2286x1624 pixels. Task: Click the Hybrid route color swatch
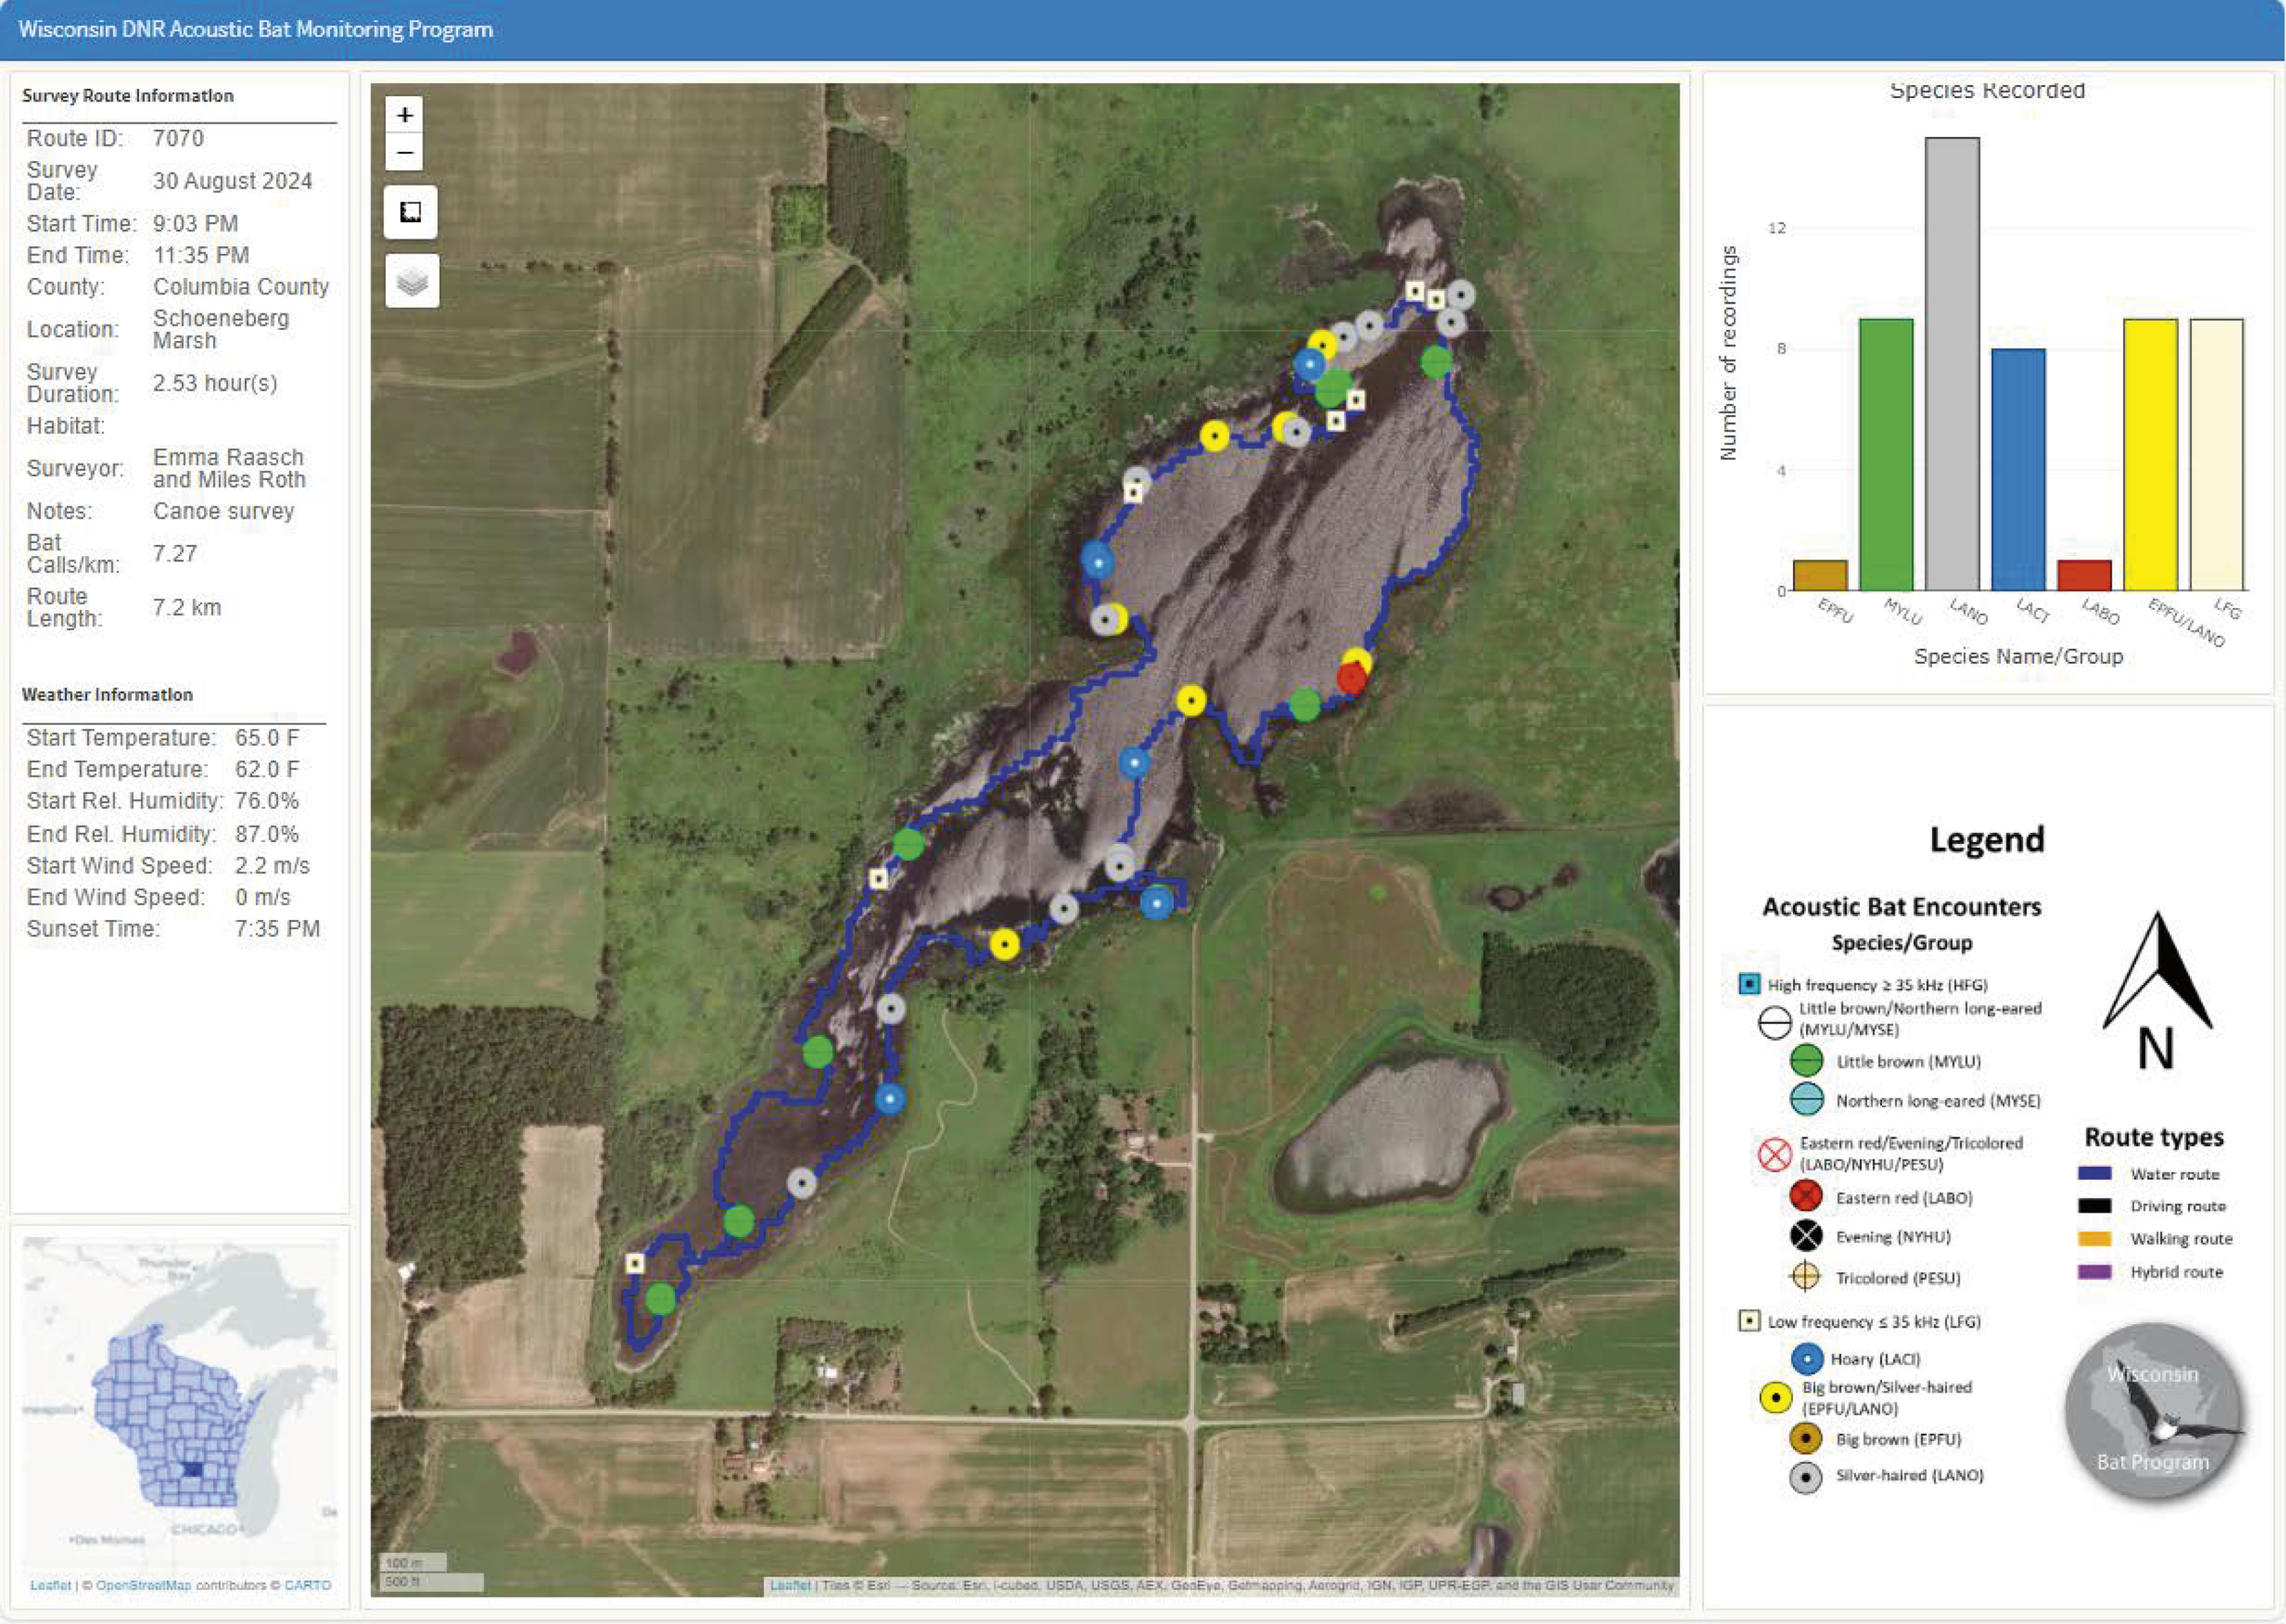pos(2094,1272)
